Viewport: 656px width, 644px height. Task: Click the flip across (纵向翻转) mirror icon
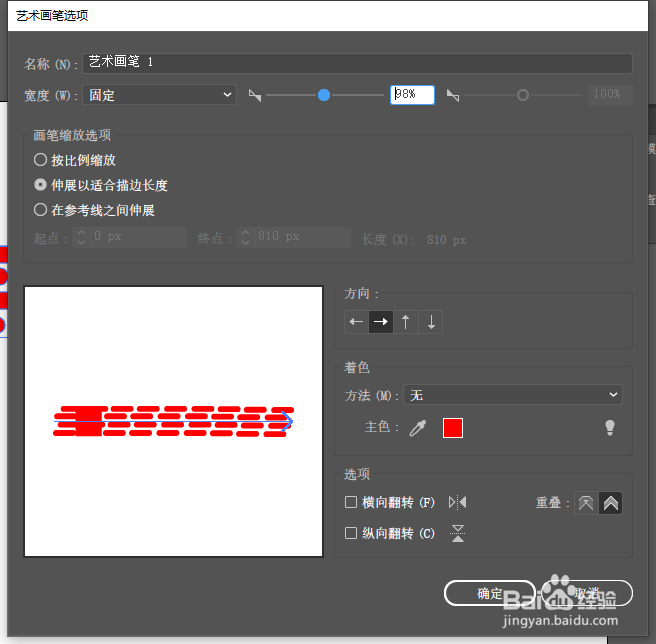[x=458, y=533]
